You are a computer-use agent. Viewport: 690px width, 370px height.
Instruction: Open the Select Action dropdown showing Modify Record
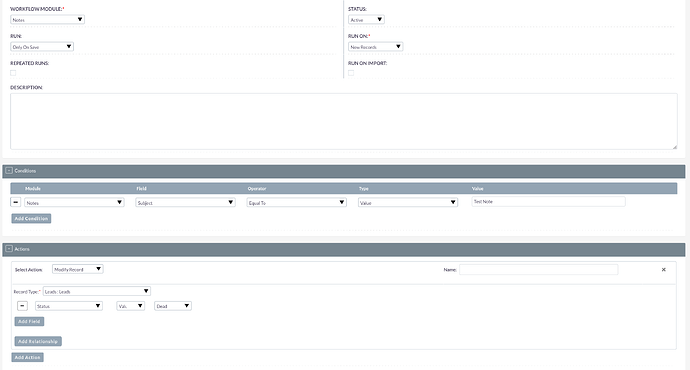coord(77,269)
